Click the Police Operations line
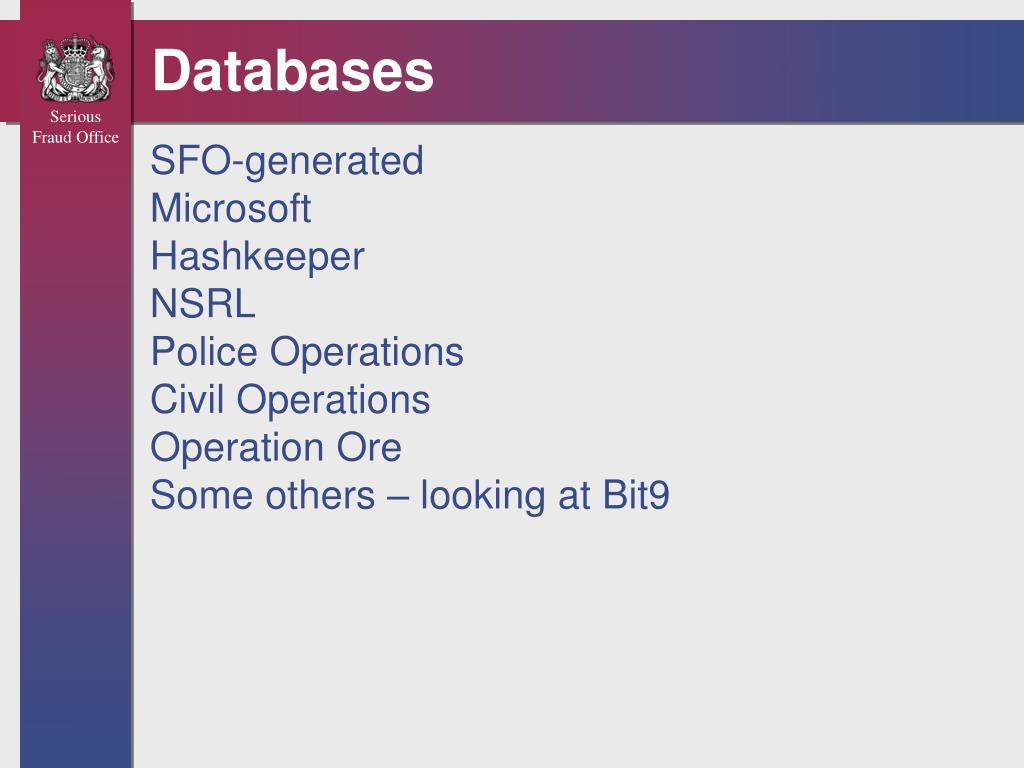The width and height of the screenshot is (1024, 768). click(x=307, y=353)
